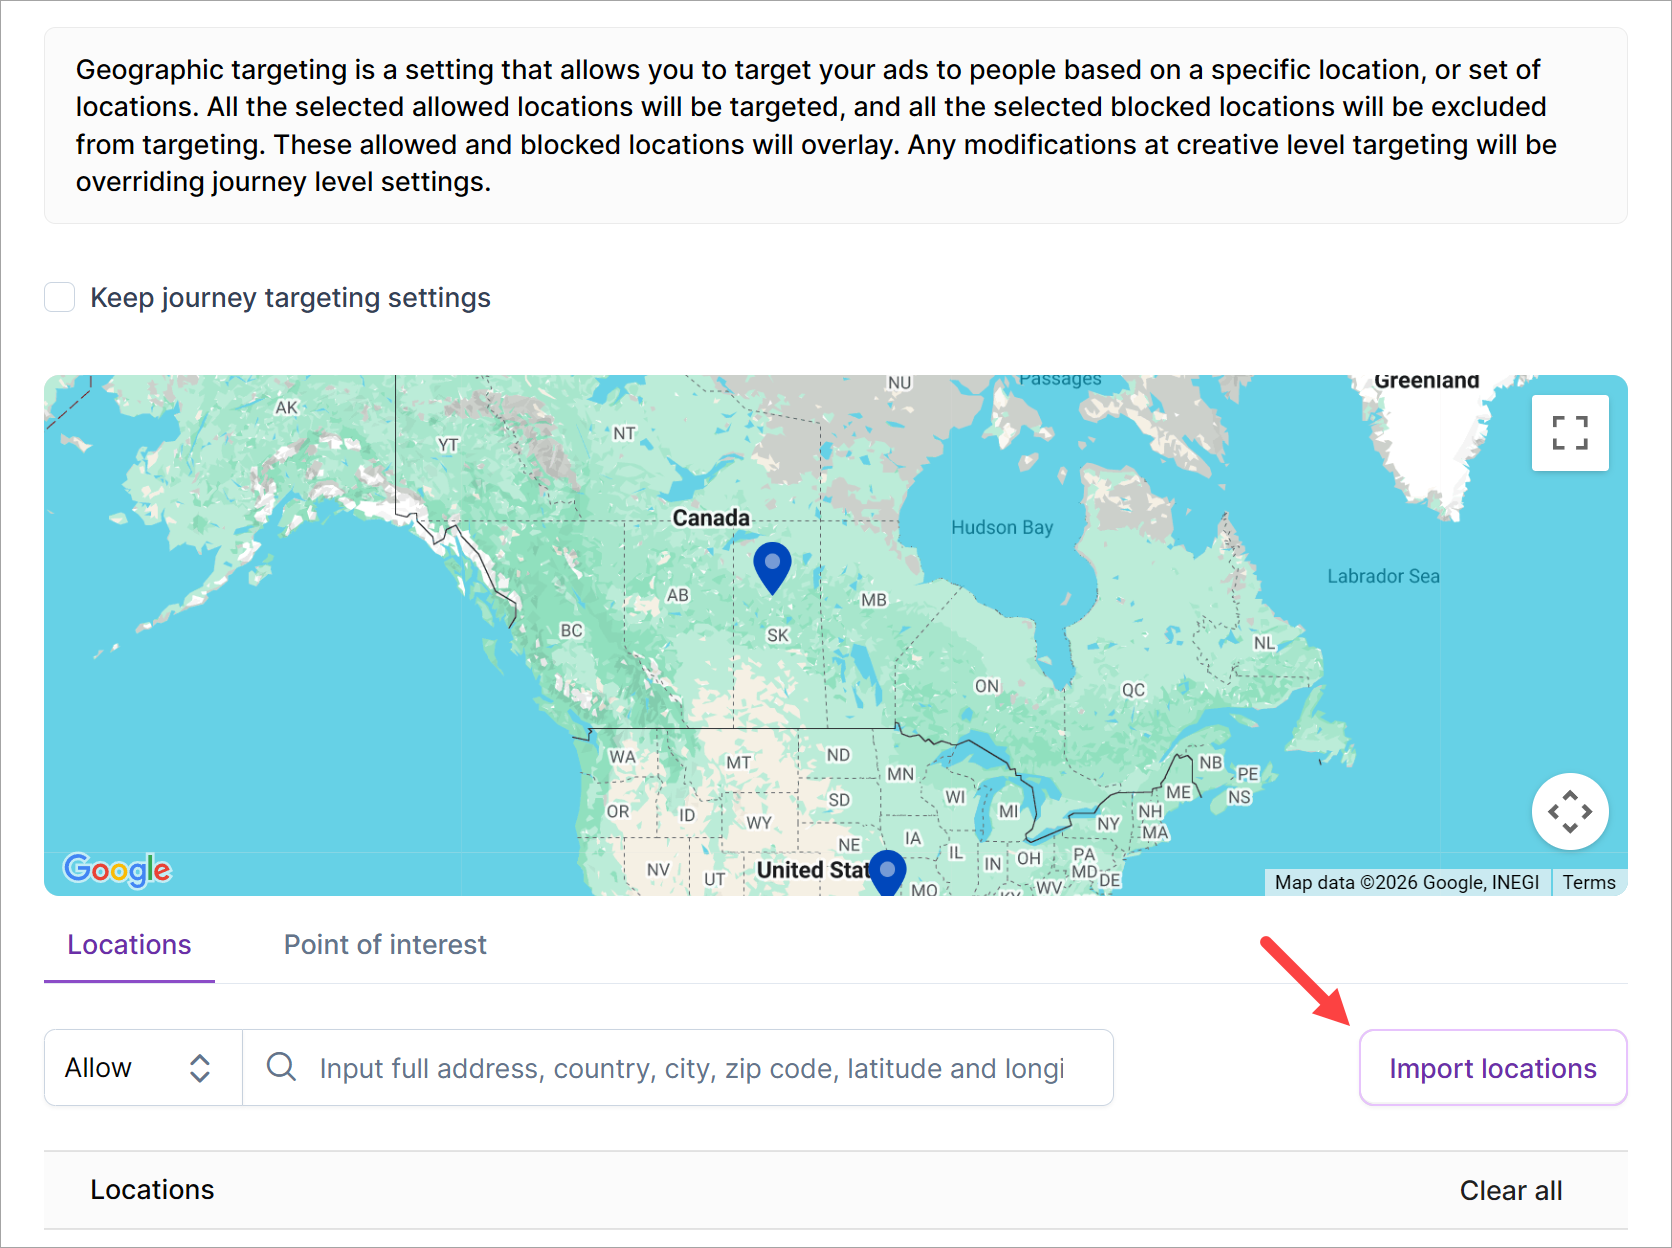
Task: Click the blue pin near United States label
Action: point(887,872)
